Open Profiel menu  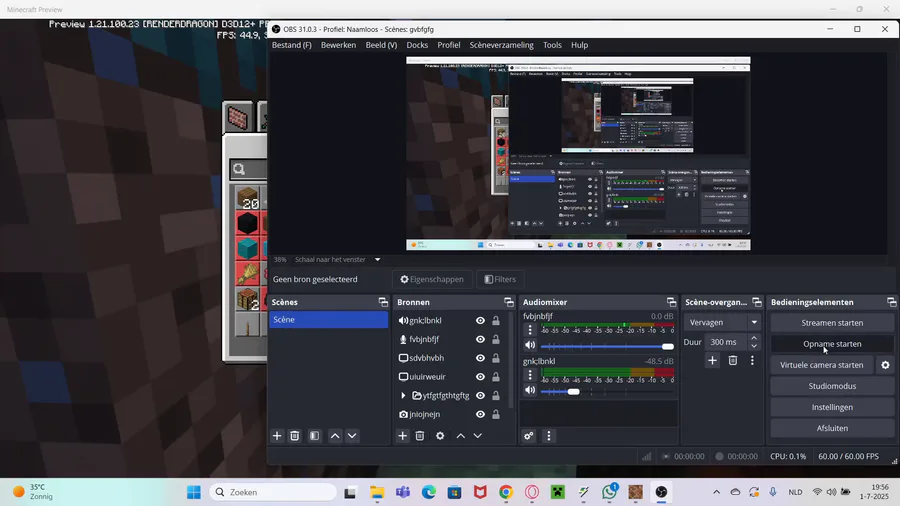pos(449,45)
